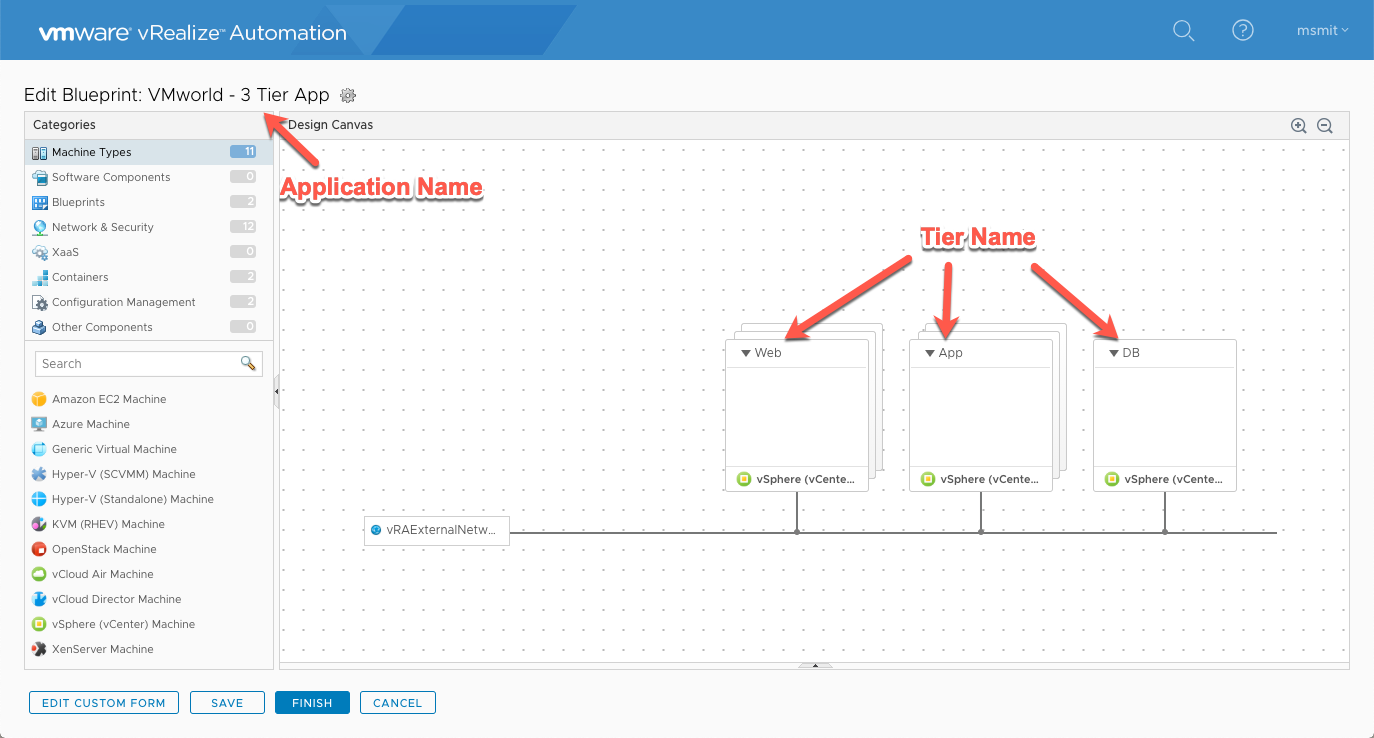Collapse the Web tier triangle
Image resolution: width=1374 pixels, height=738 pixels.
click(x=746, y=353)
